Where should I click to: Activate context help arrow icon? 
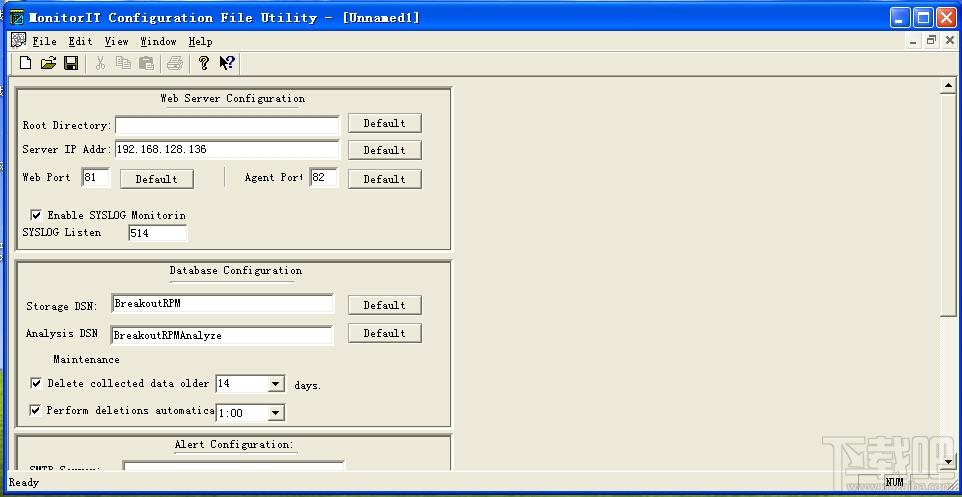227,63
